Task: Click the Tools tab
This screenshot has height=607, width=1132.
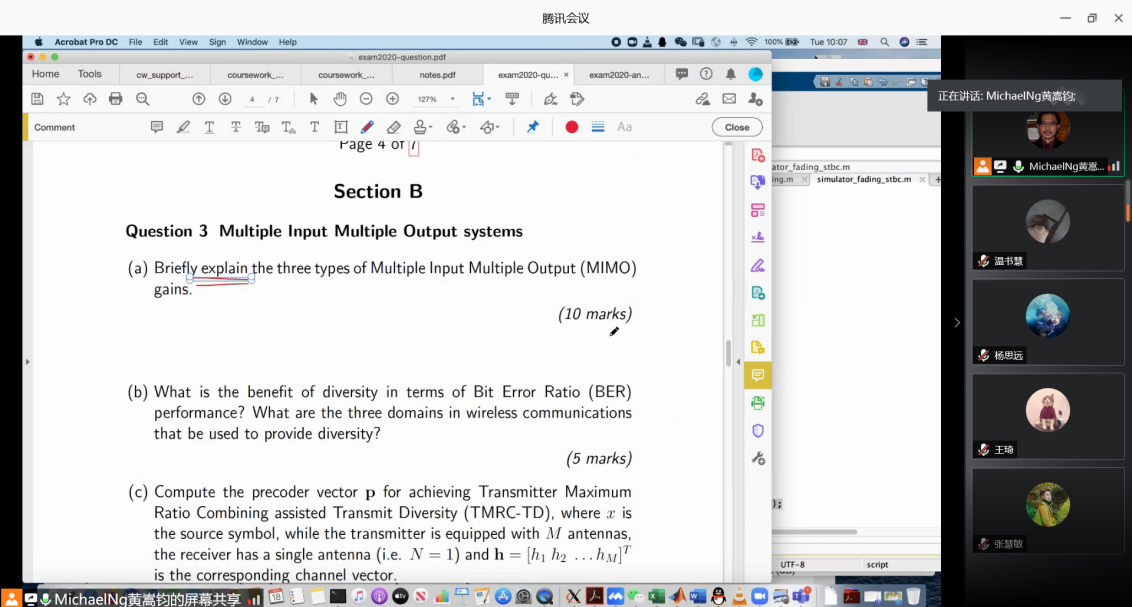Action: click(x=90, y=74)
